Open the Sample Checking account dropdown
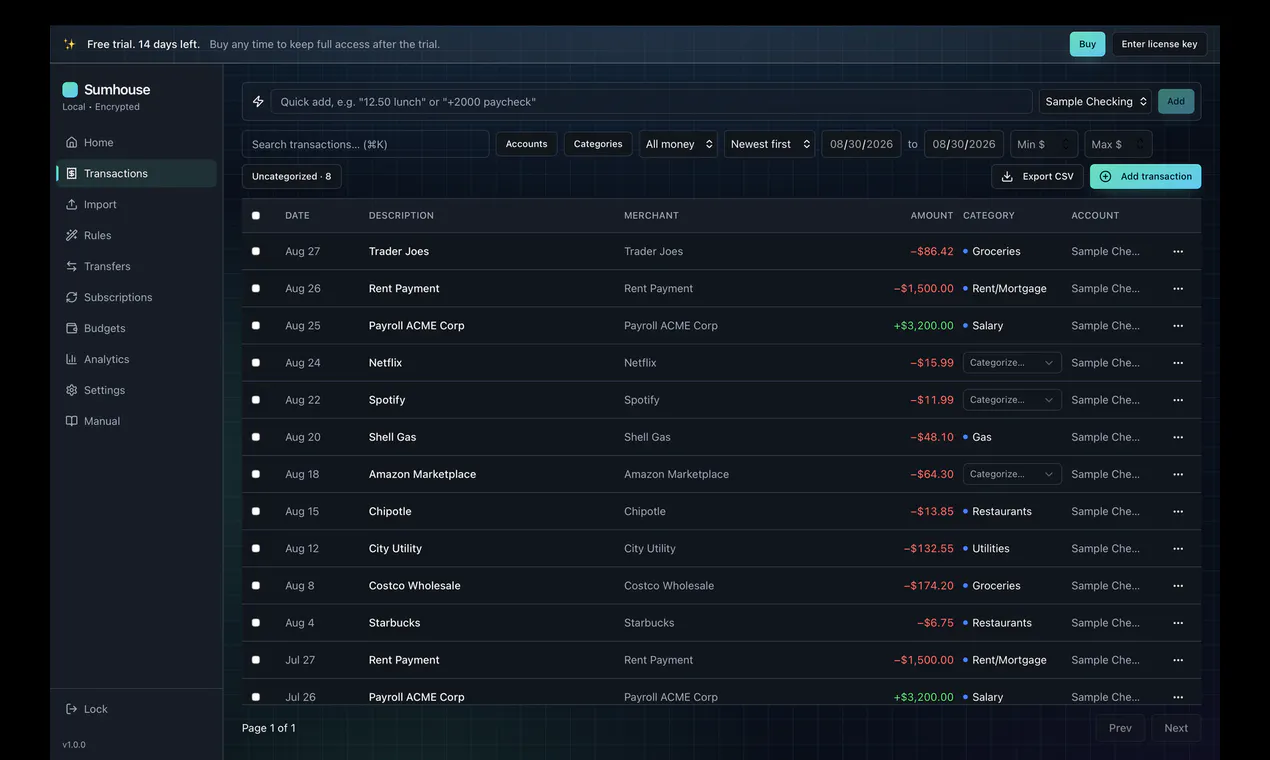The image size is (1270, 760). pos(1095,101)
